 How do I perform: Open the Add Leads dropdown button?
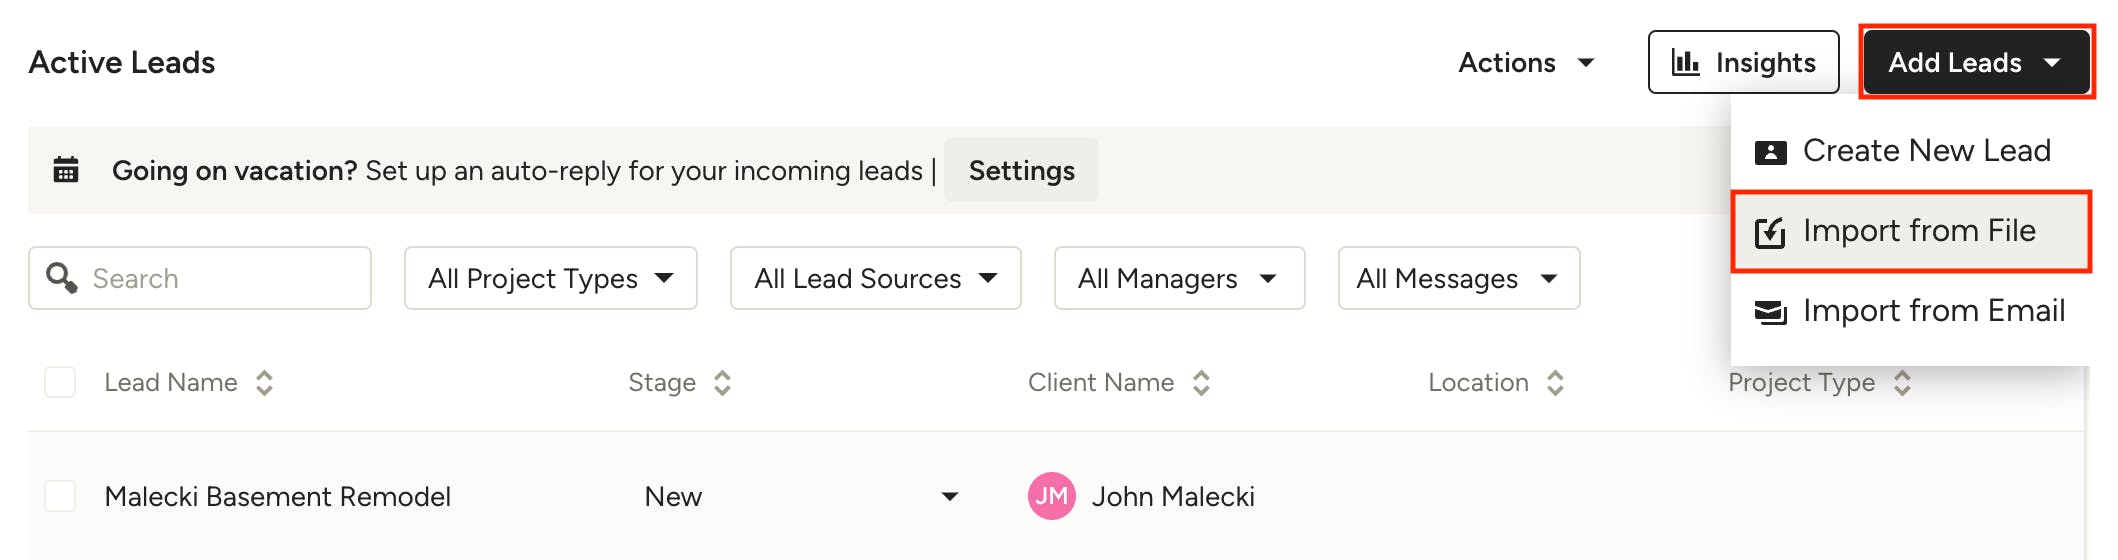click(x=1976, y=62)
